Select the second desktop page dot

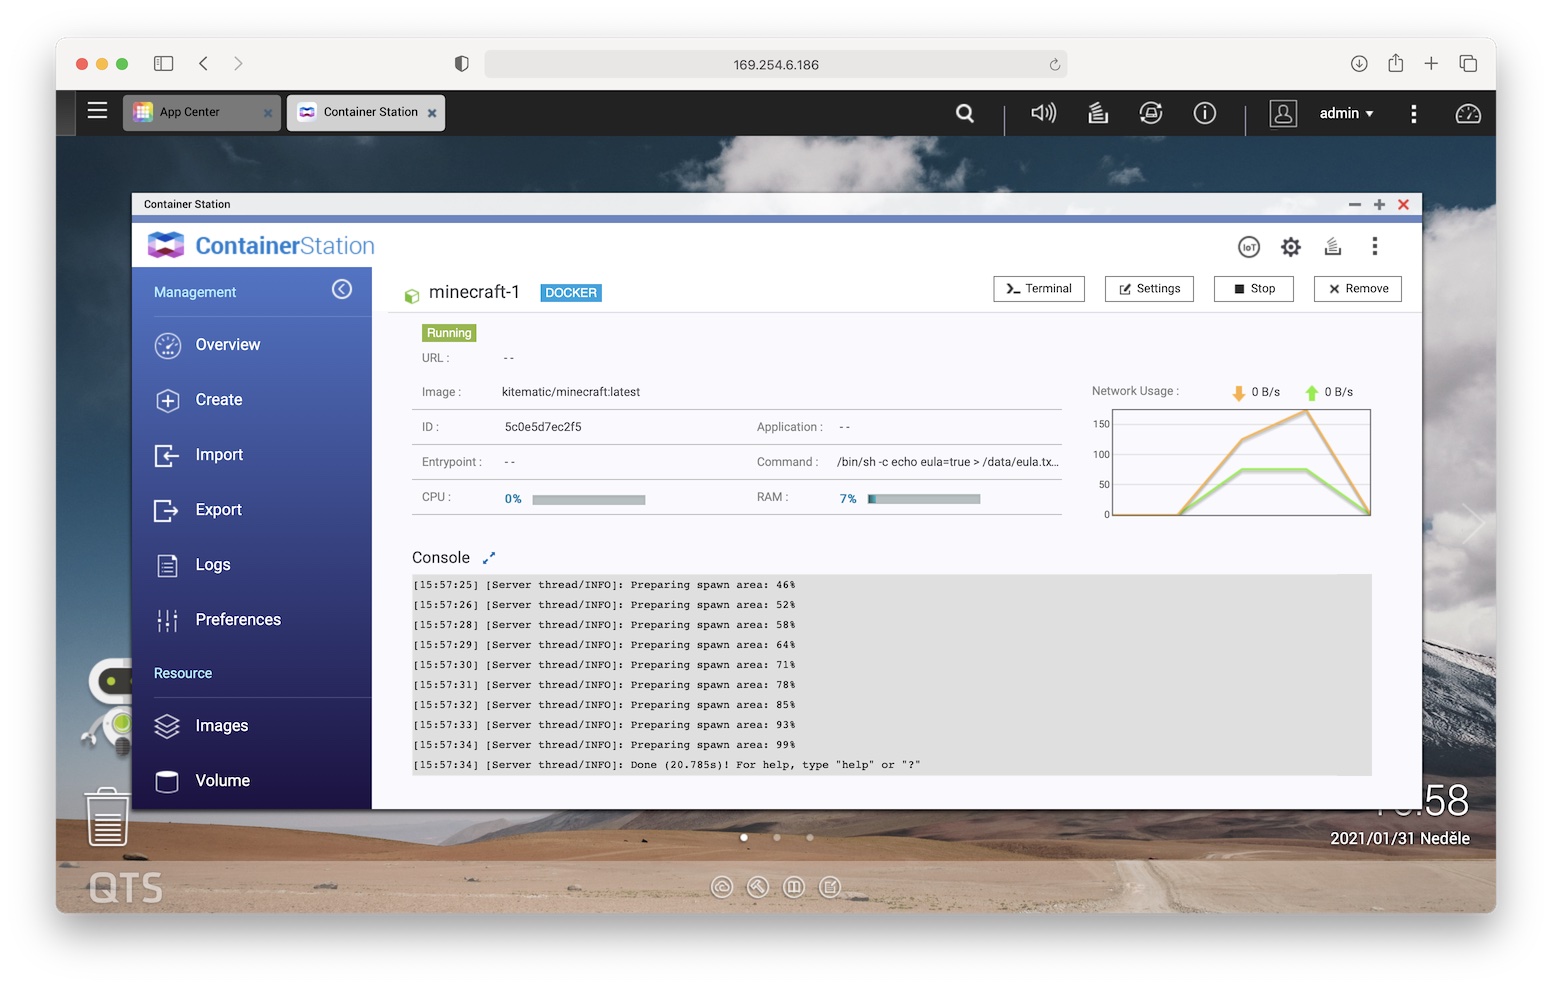click(x=777, y=837)
